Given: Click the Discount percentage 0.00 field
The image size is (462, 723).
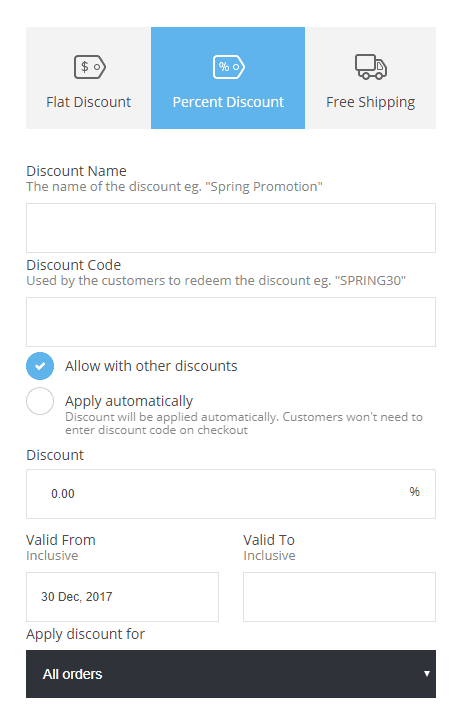Looking at the screenshot, I should coord(231,494).
